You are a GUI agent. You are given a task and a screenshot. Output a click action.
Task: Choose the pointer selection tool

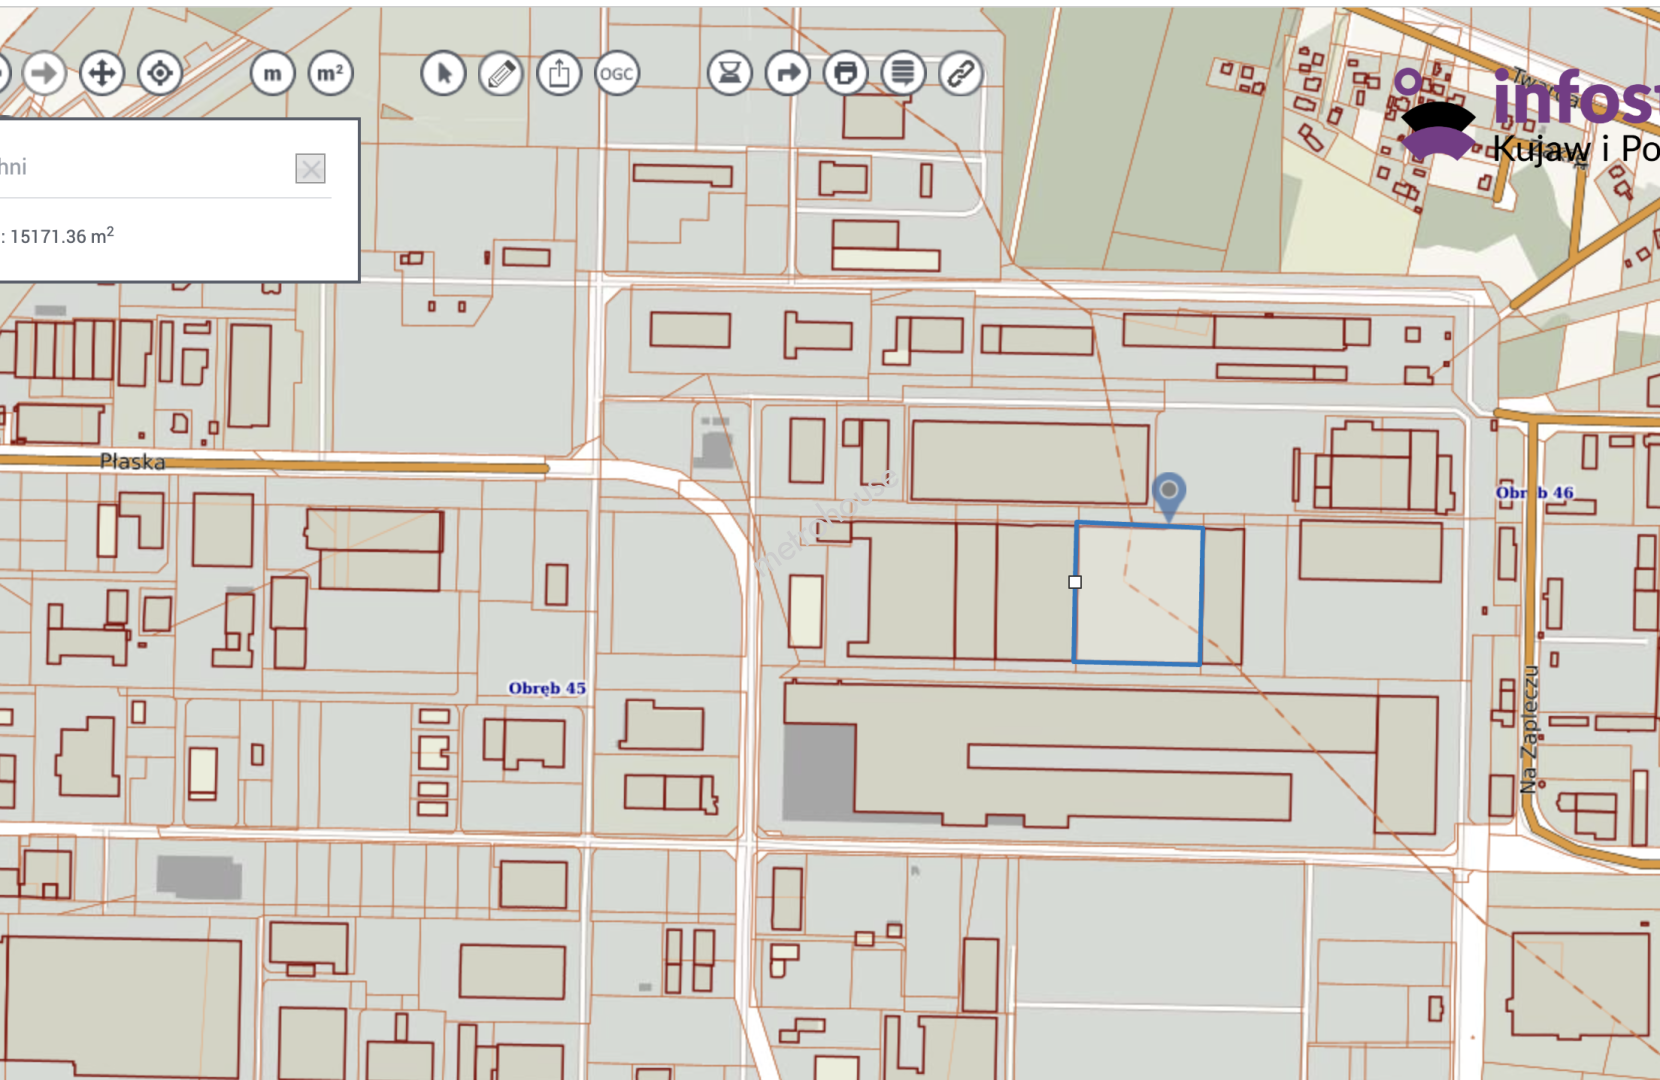(x=443, y=73)
